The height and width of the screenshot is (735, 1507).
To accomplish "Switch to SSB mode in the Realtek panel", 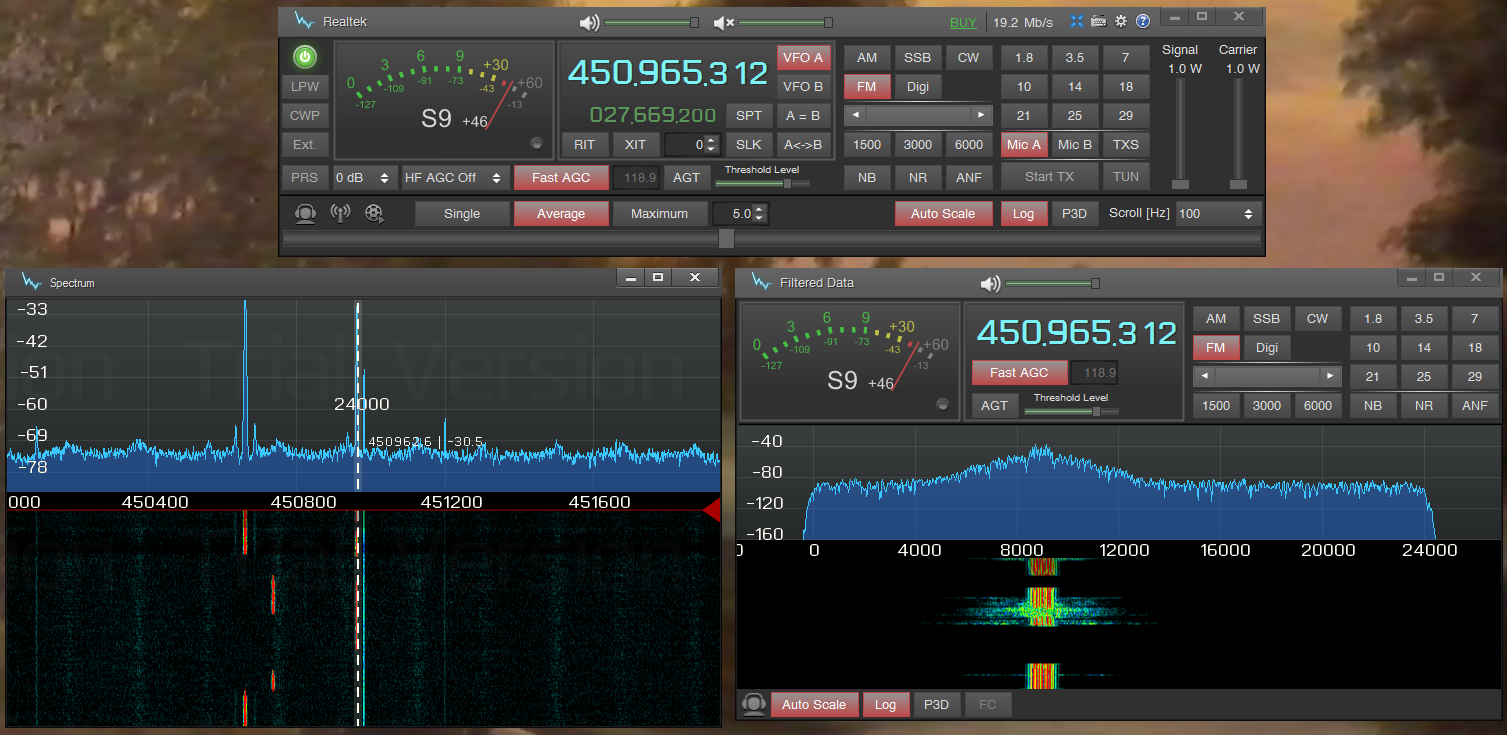I will coord(917,57).
